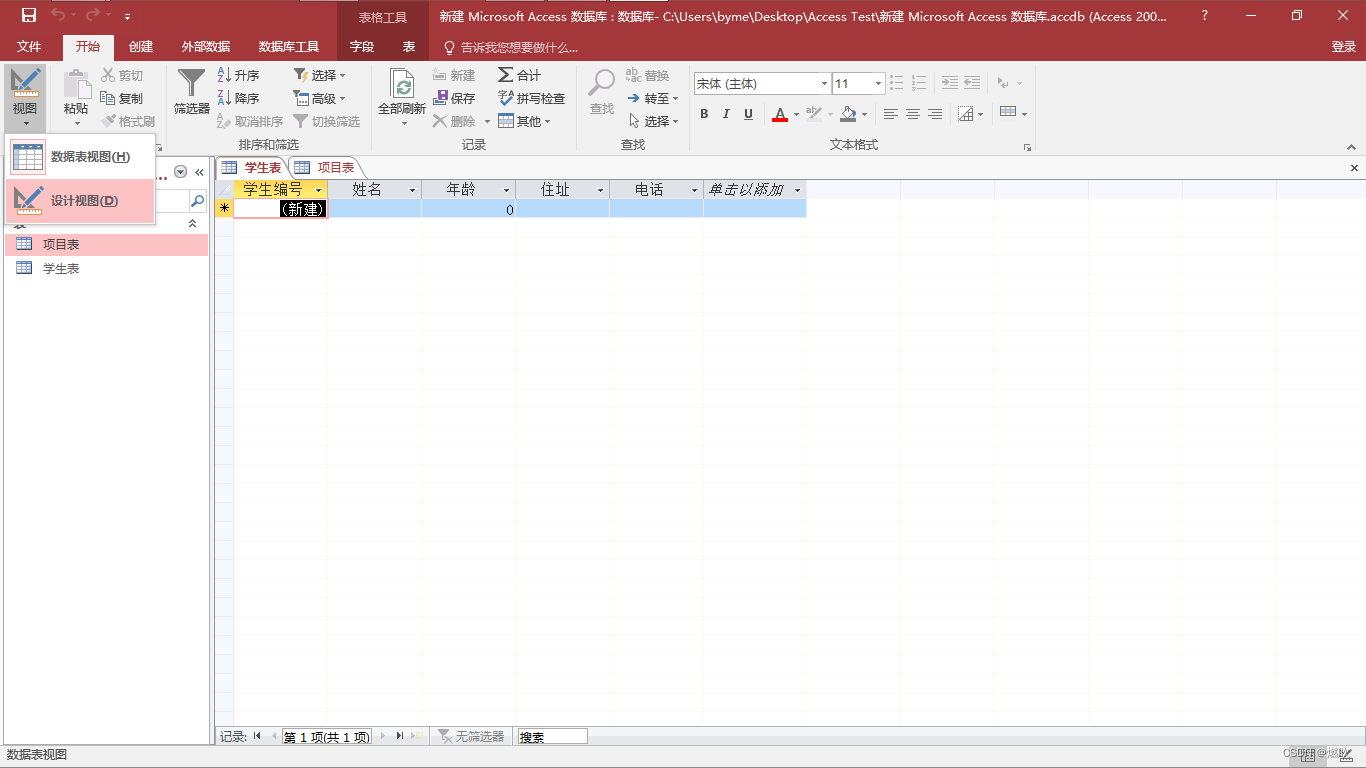Click the 视图 (View) ribbon button
Image resolution: width=1366 pixels, height=768 pixels.
(25, 98)
